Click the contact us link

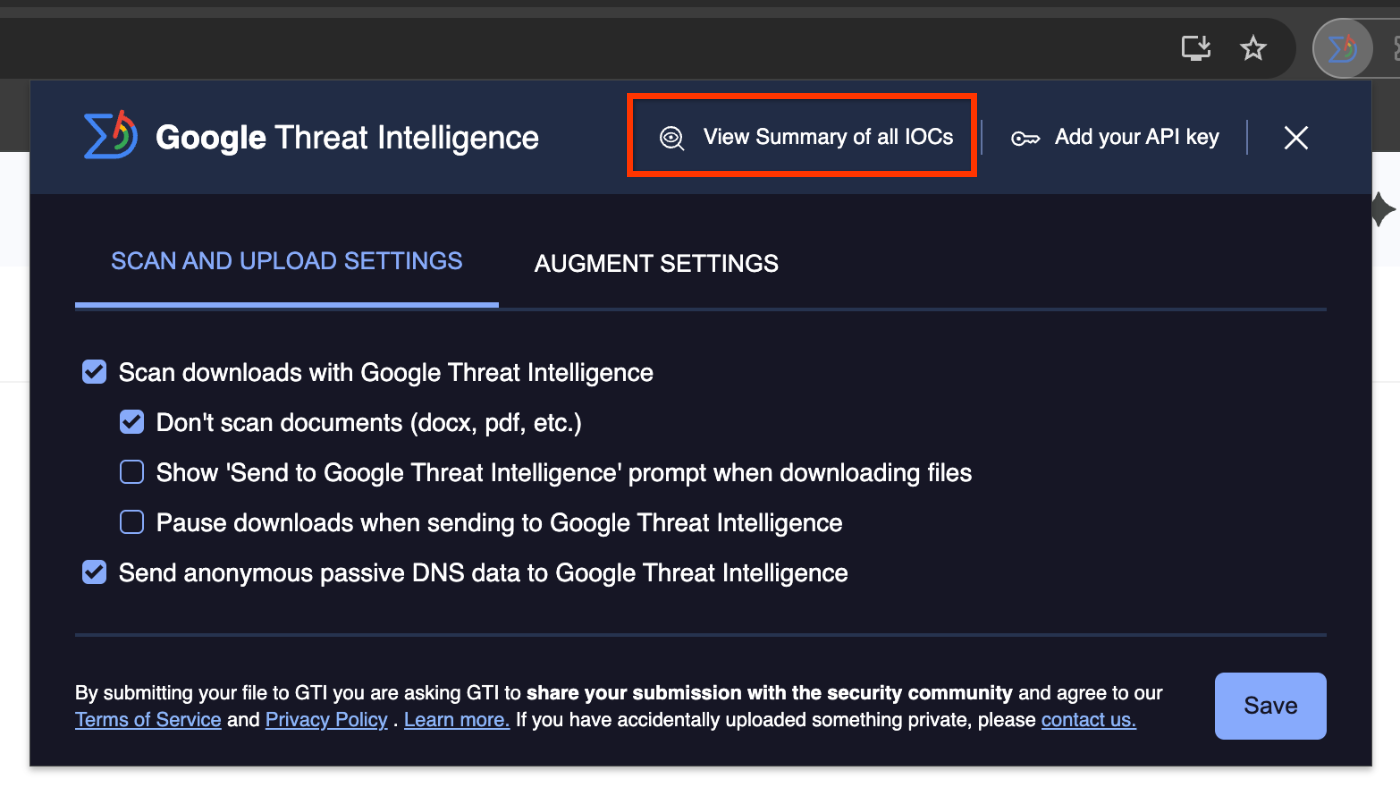(x=1088, y=720)
